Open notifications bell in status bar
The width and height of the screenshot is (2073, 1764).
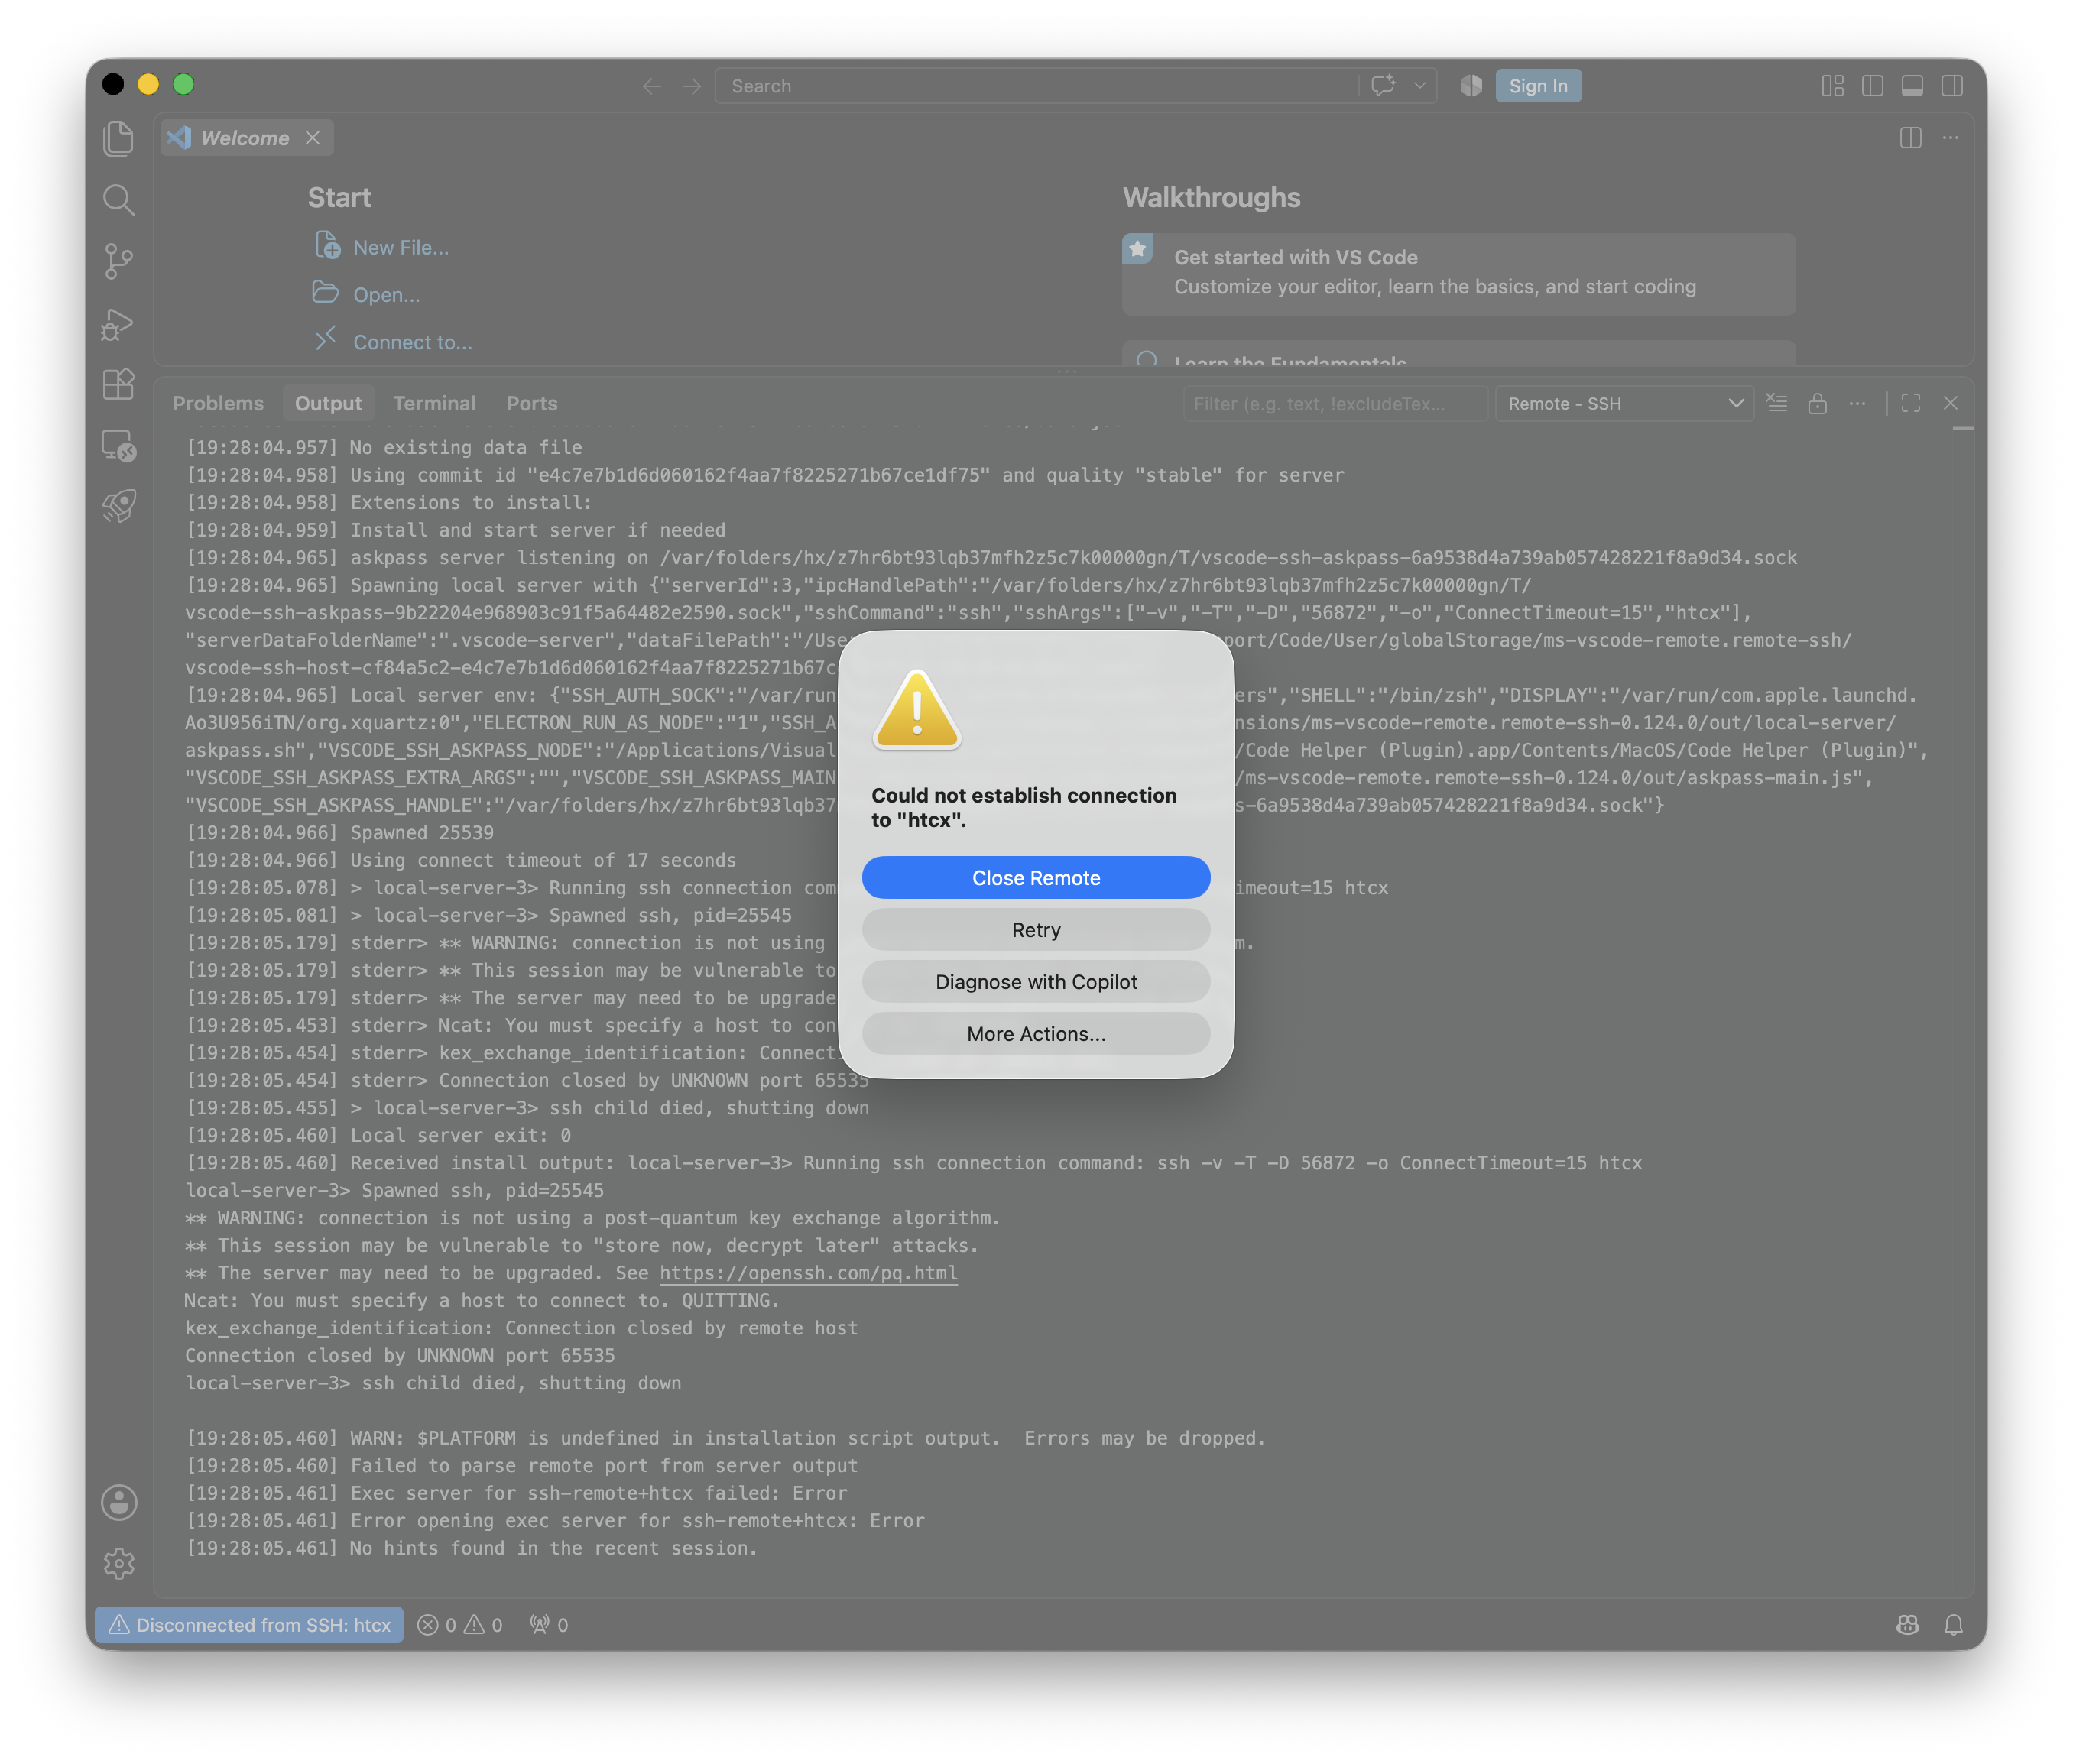point(1953,1625)
